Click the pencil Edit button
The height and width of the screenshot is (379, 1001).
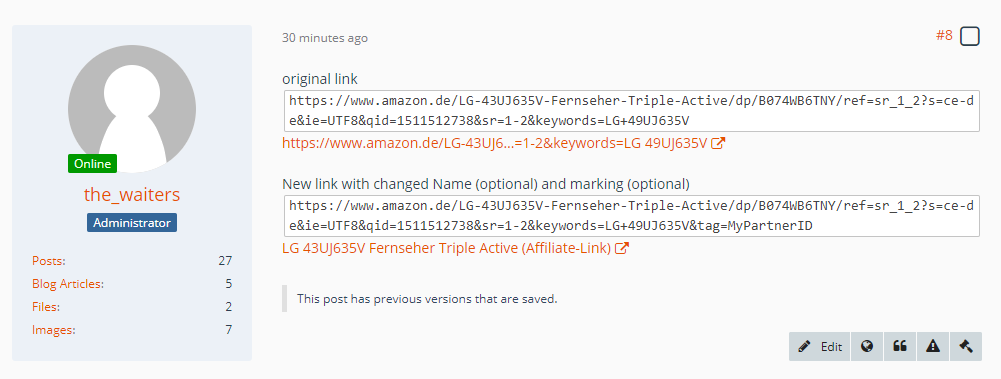point(820,346)
